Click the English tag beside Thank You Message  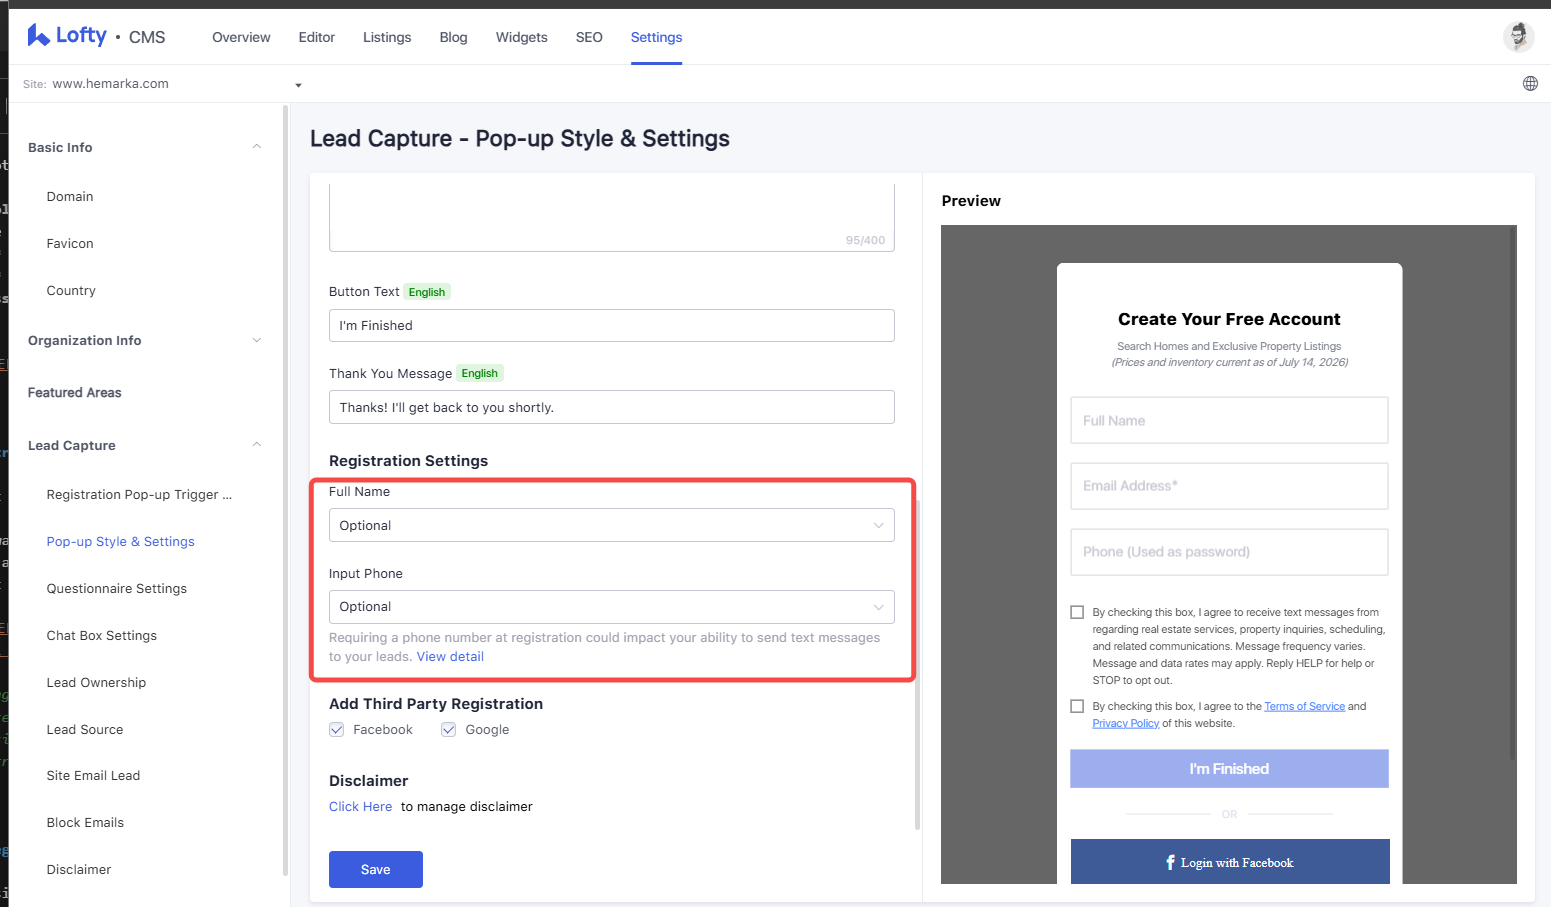pos(480,373)
